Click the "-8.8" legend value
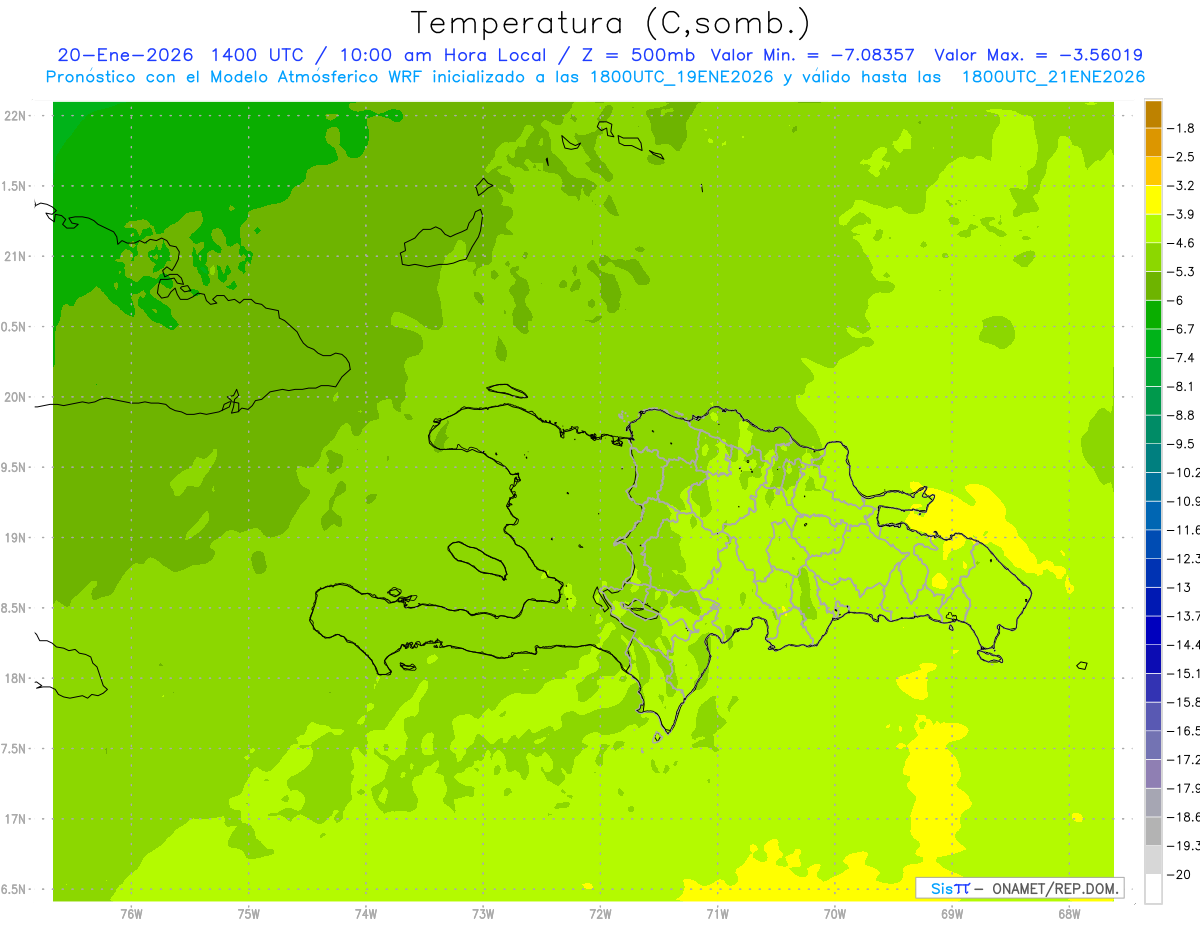 click(1183, 415)
